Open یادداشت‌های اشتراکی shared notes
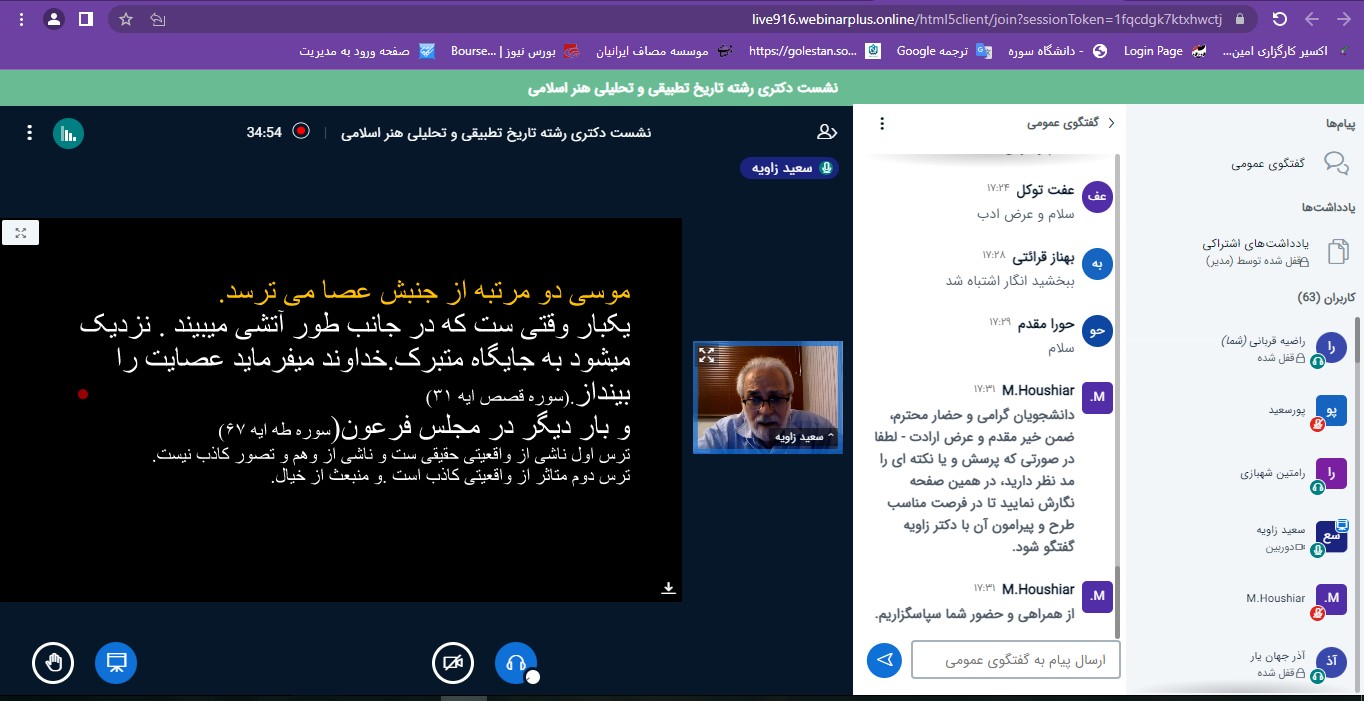Screen dimensions: 1364x701 tap(1275, 251)
